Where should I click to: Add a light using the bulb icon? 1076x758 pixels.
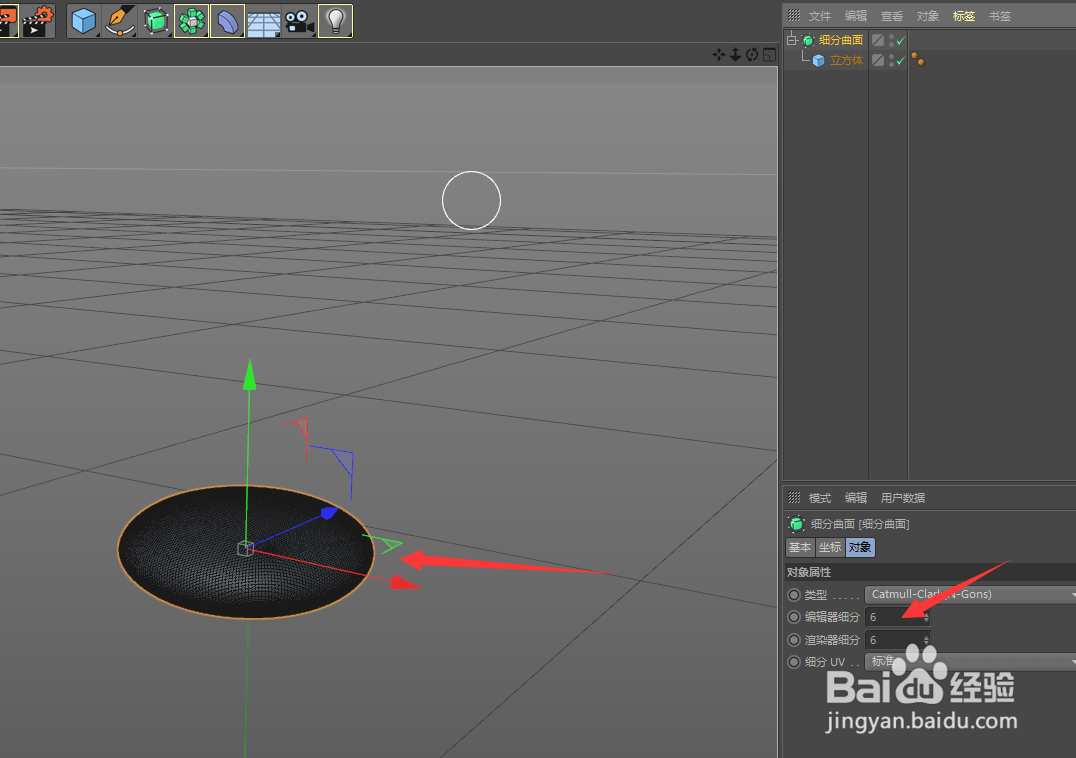point(336,21)
